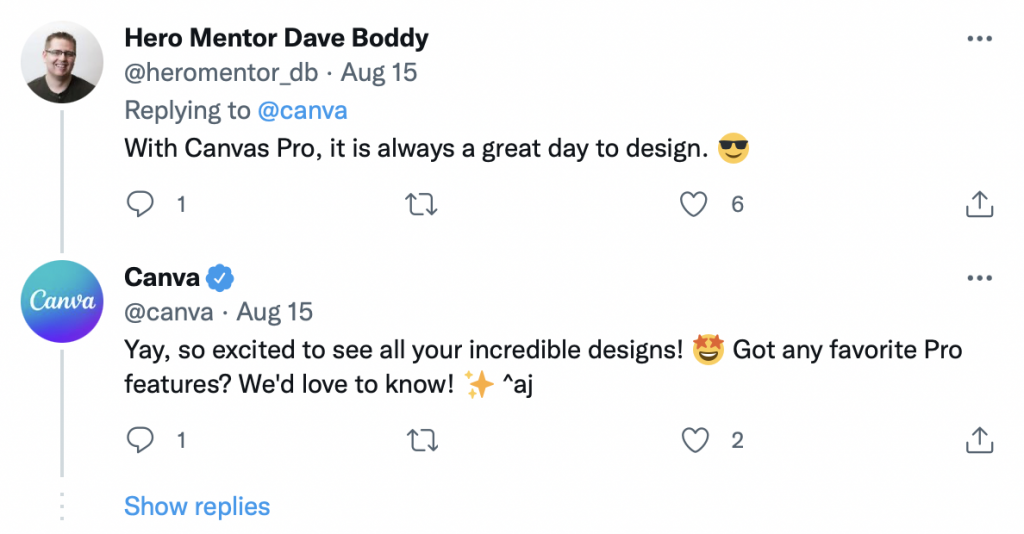Share Canva's reply tweet
The width and height of the screenshot is (1024, 534).
[x=978, y=439]
